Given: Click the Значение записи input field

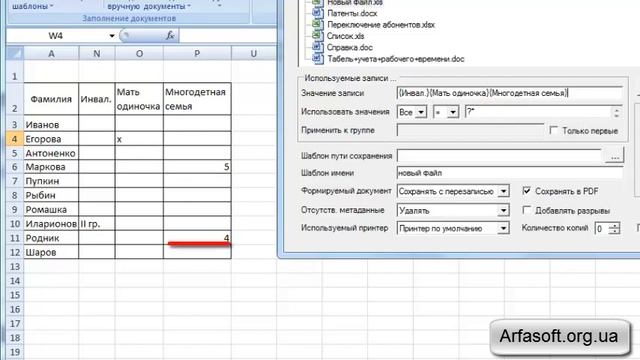Looking at the screenshot, I should pyautogui.click(x=509, y=93).
